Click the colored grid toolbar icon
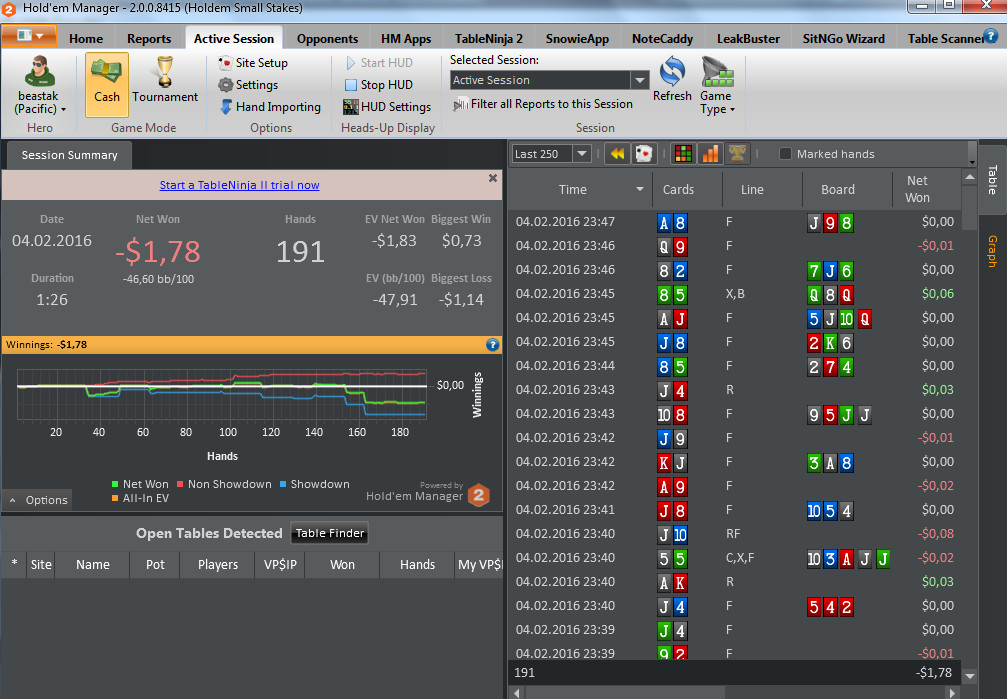 pyautogui.click(x=683, y=154)
